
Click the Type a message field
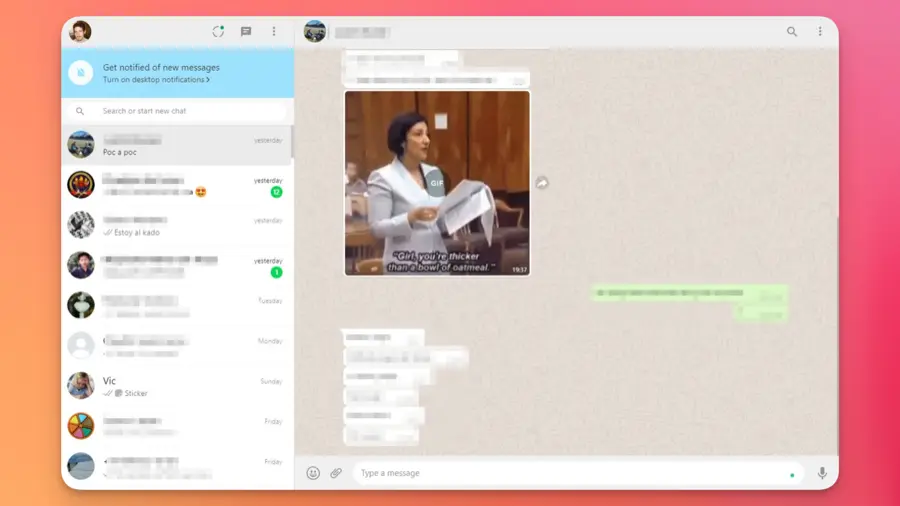click(577, 473)
